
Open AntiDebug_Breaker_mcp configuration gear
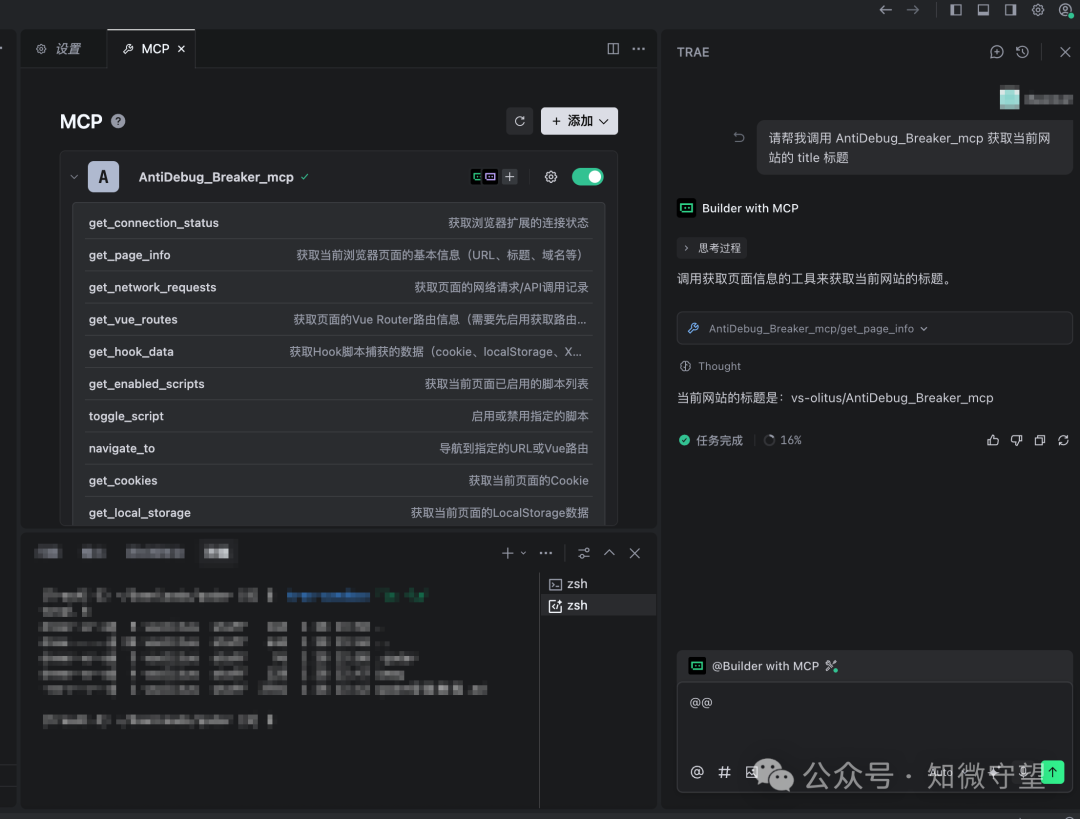(x=551, y=177)
